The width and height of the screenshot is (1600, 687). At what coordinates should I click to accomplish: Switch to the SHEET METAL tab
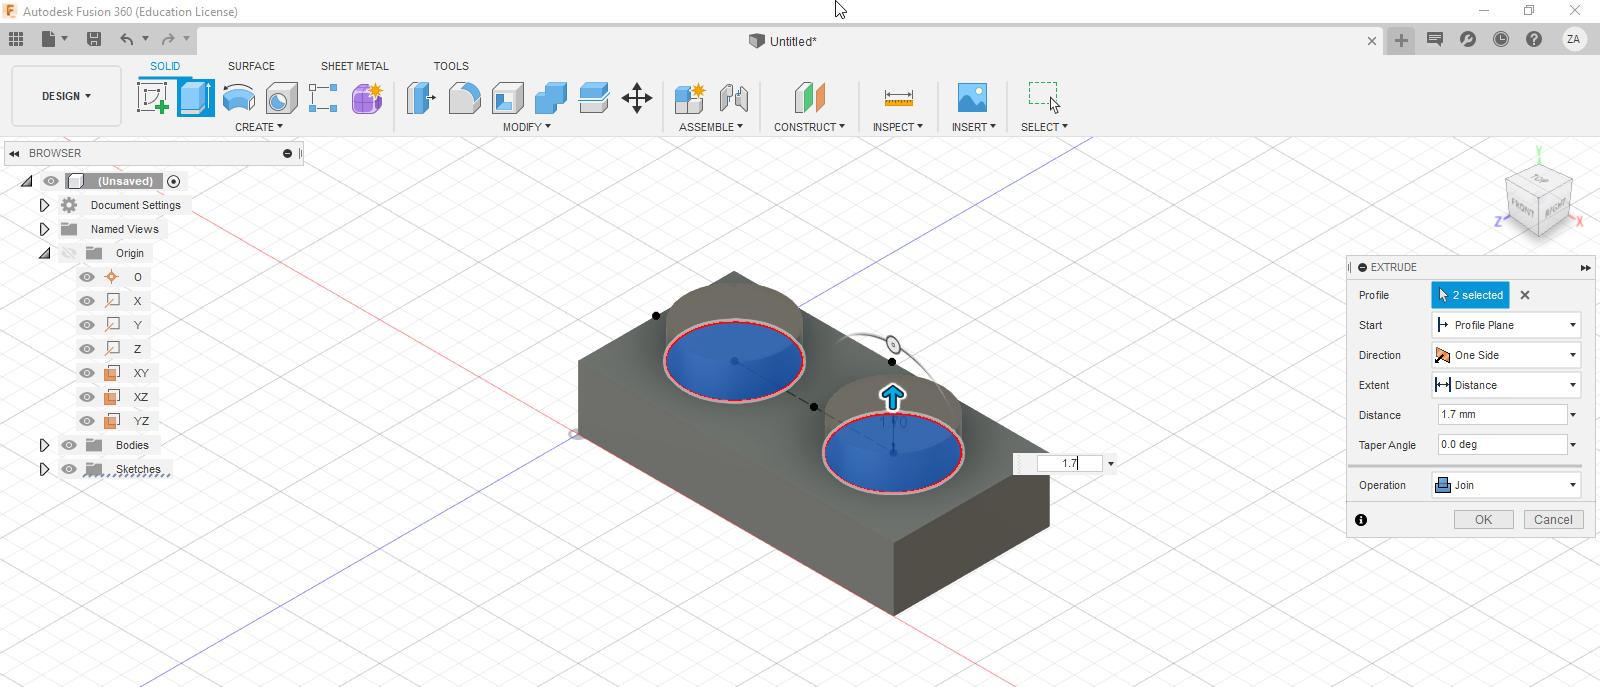(354, 66)
